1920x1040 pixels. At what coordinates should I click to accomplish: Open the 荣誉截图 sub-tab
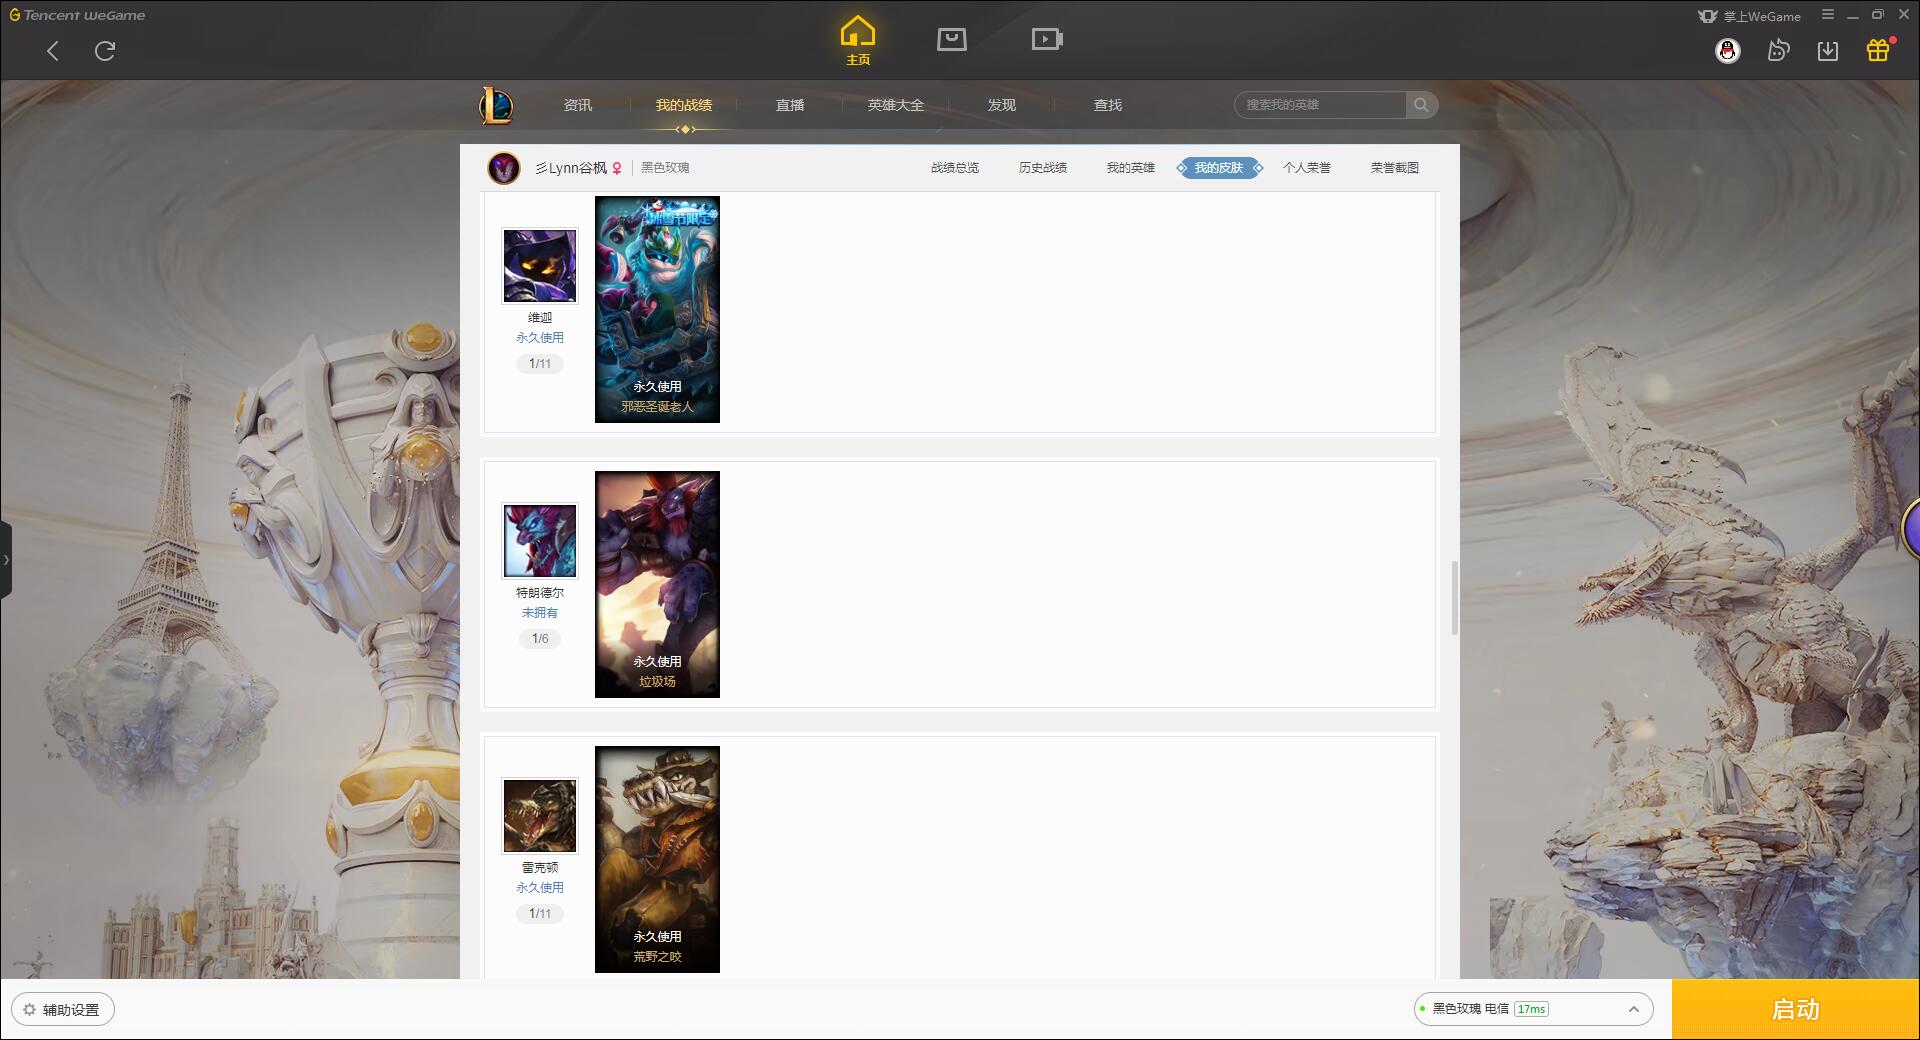point(1395,168)
